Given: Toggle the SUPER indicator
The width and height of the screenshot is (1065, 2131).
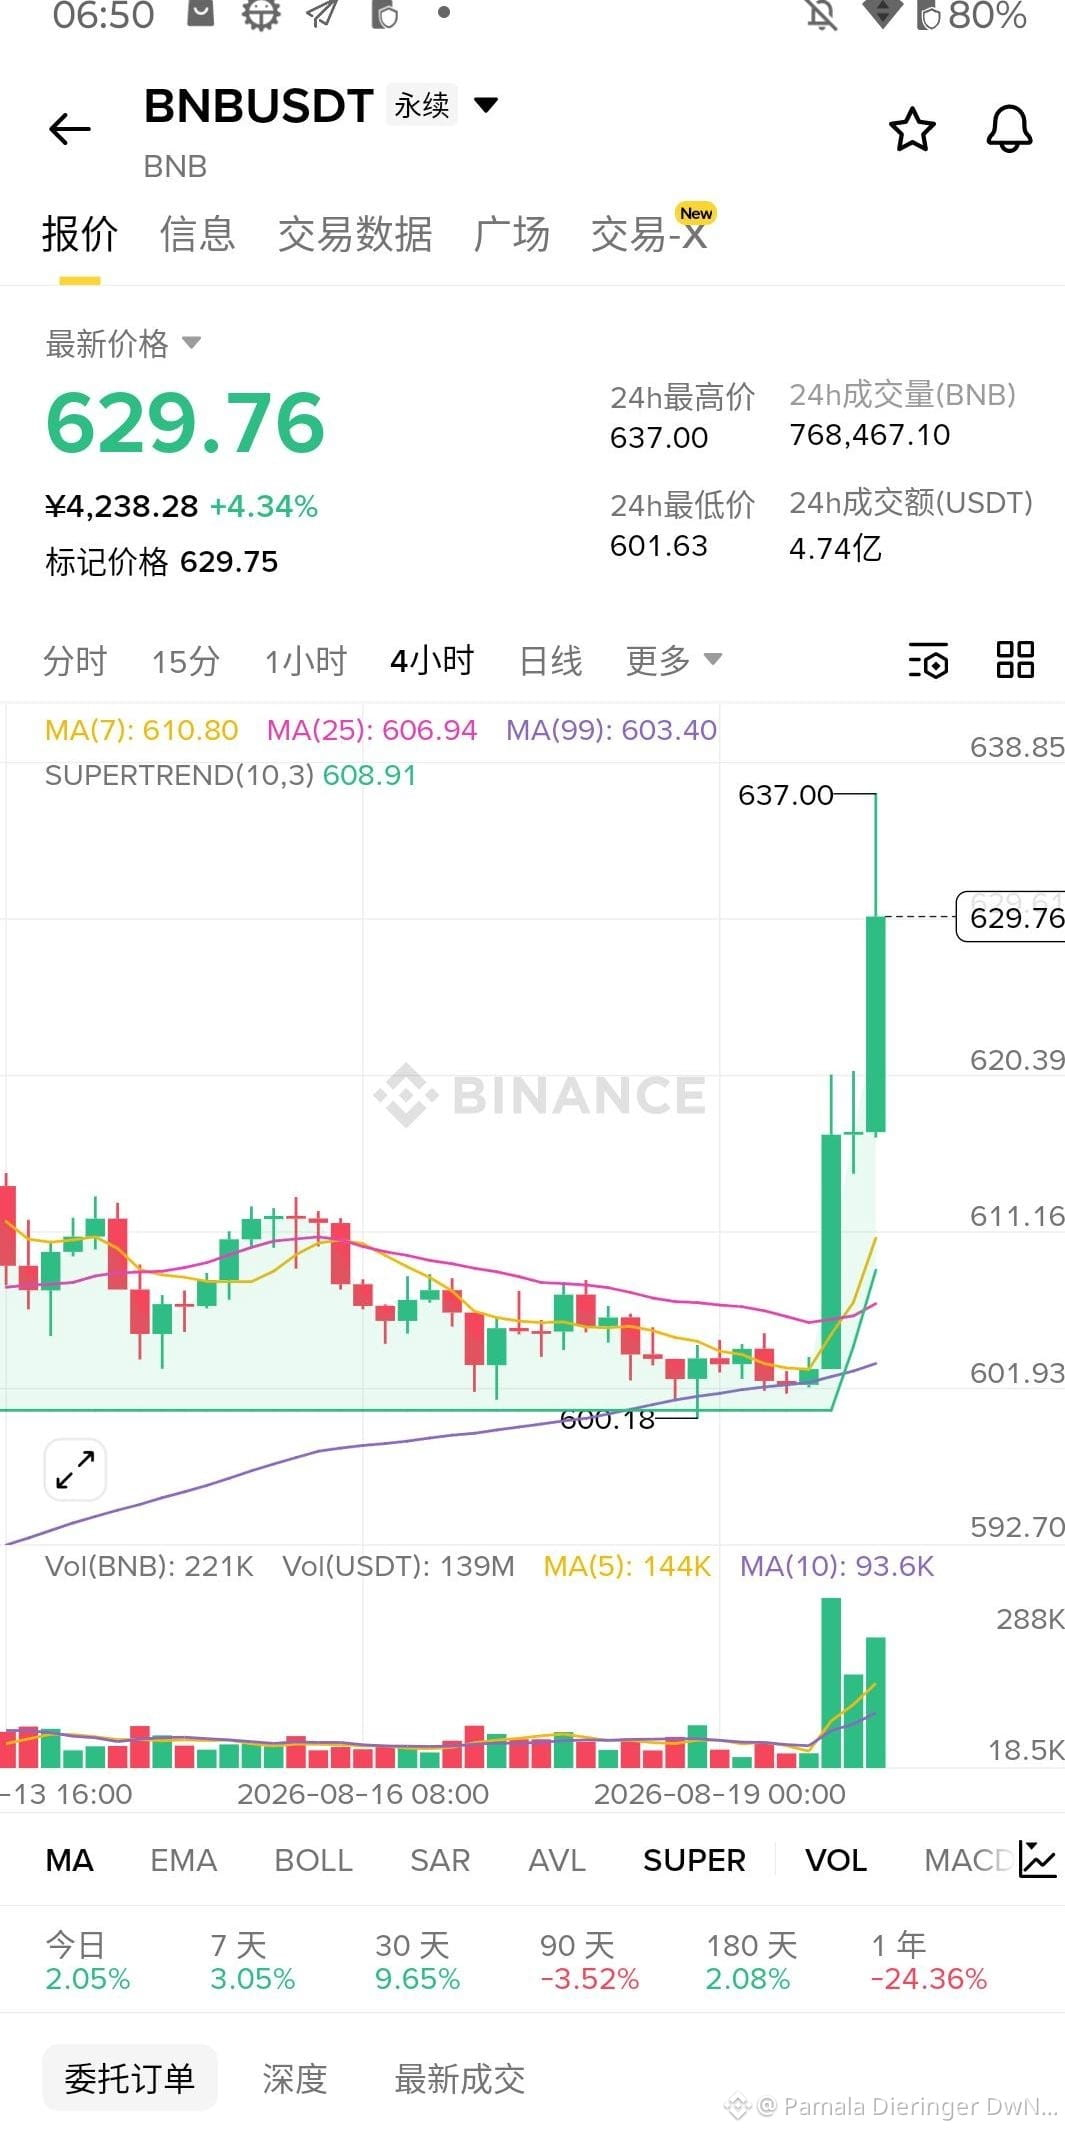Looking at the screenshot, I should tap(694, 1860).
